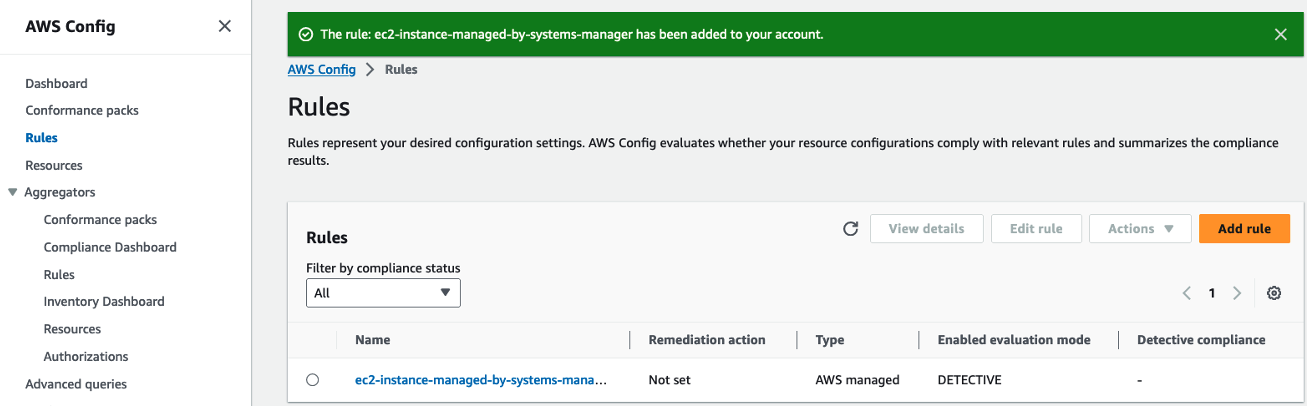Go to previous page of rules
The width and height of the screenshot is (1308, 408).
point(1187,293)
